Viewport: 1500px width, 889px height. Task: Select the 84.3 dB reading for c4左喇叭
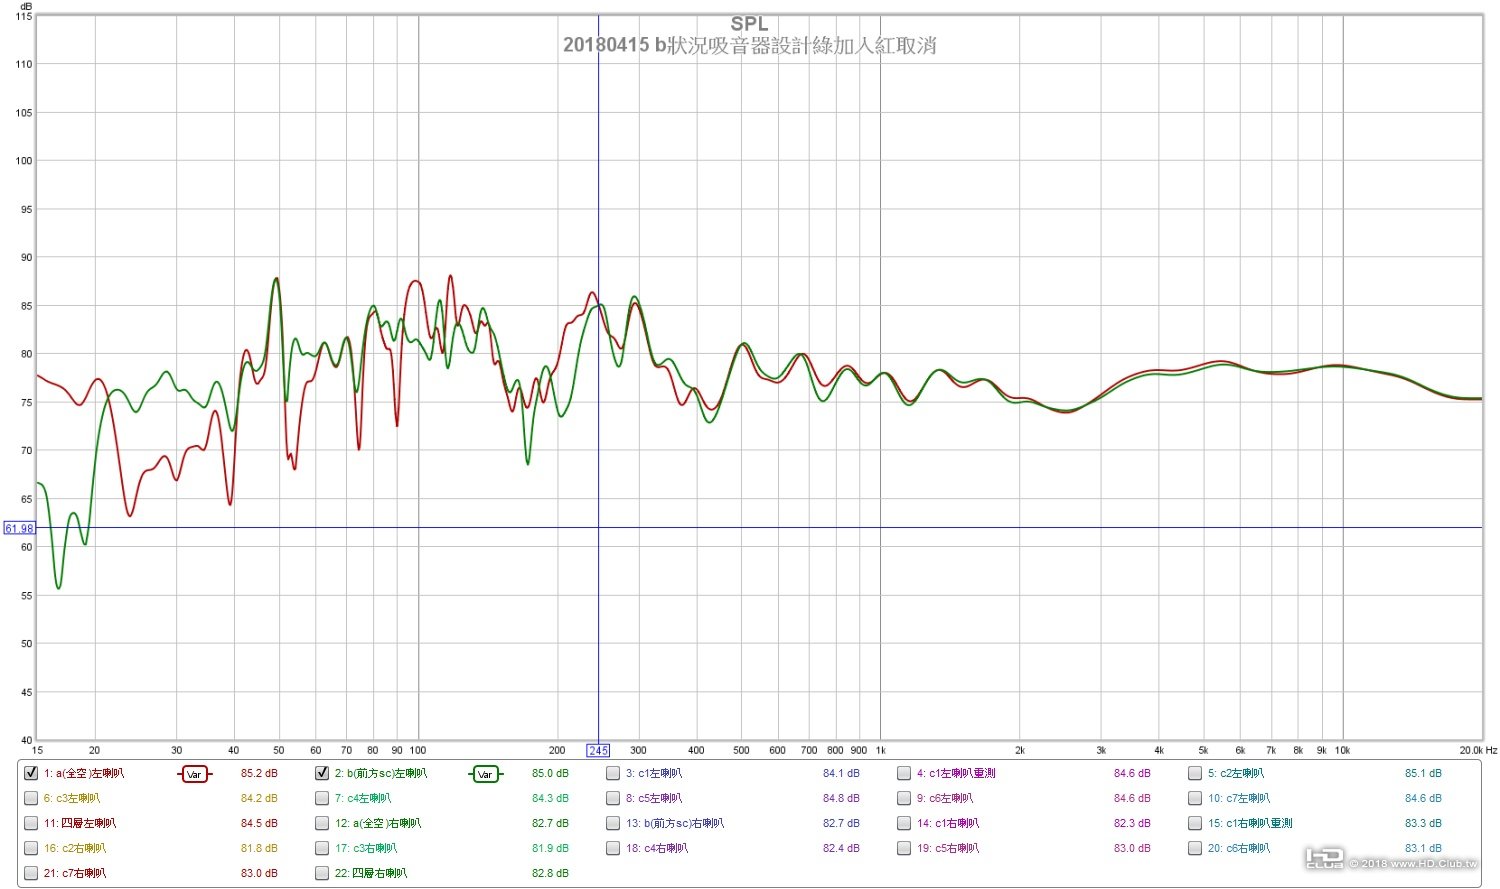pyautogui.click(x=550, y=798)
